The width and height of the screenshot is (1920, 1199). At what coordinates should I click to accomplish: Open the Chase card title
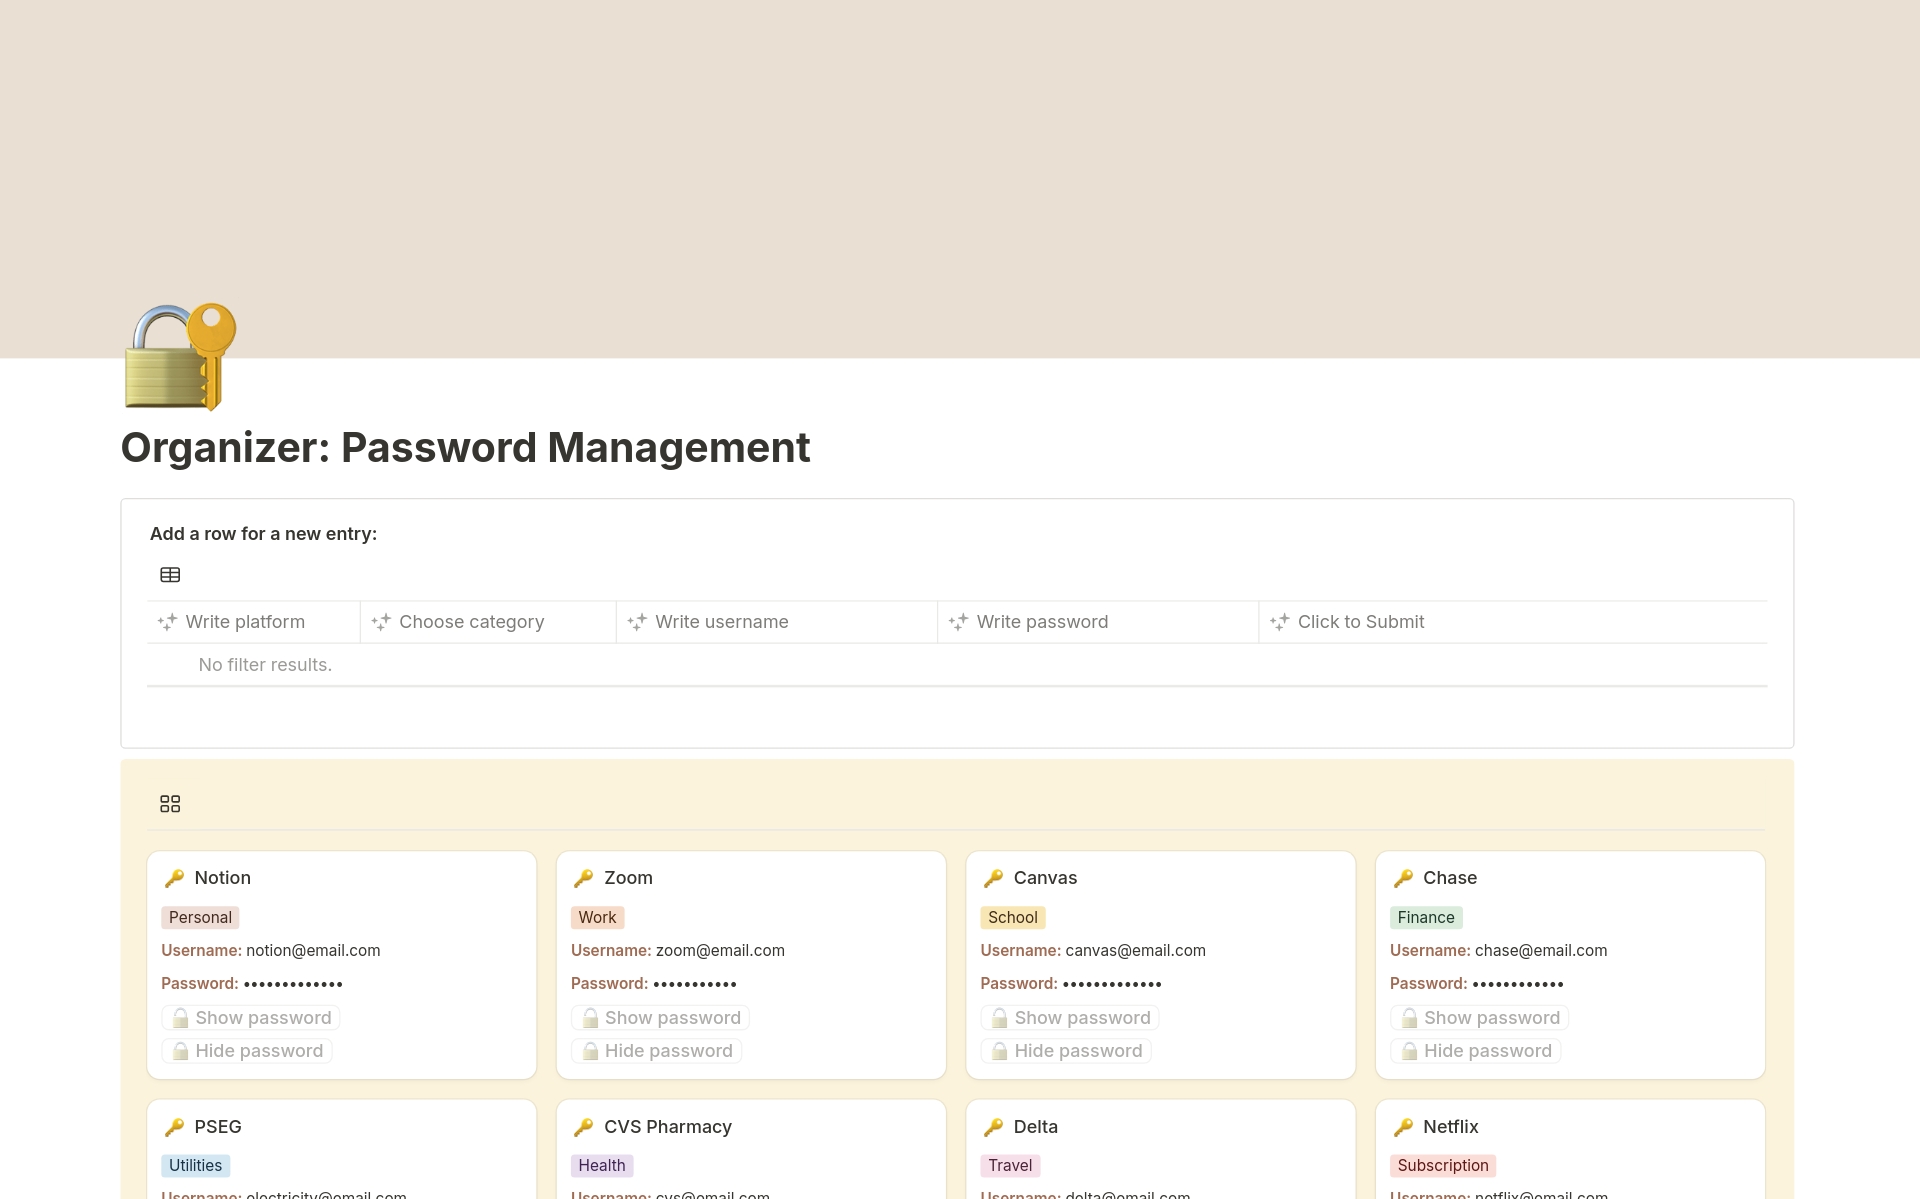[x=1450, y=878]
